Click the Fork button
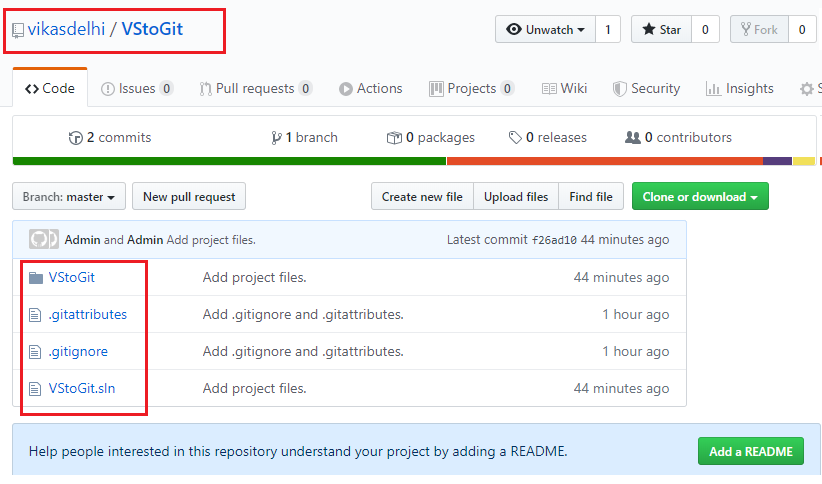The image size is (822, 484). (759, 29)
